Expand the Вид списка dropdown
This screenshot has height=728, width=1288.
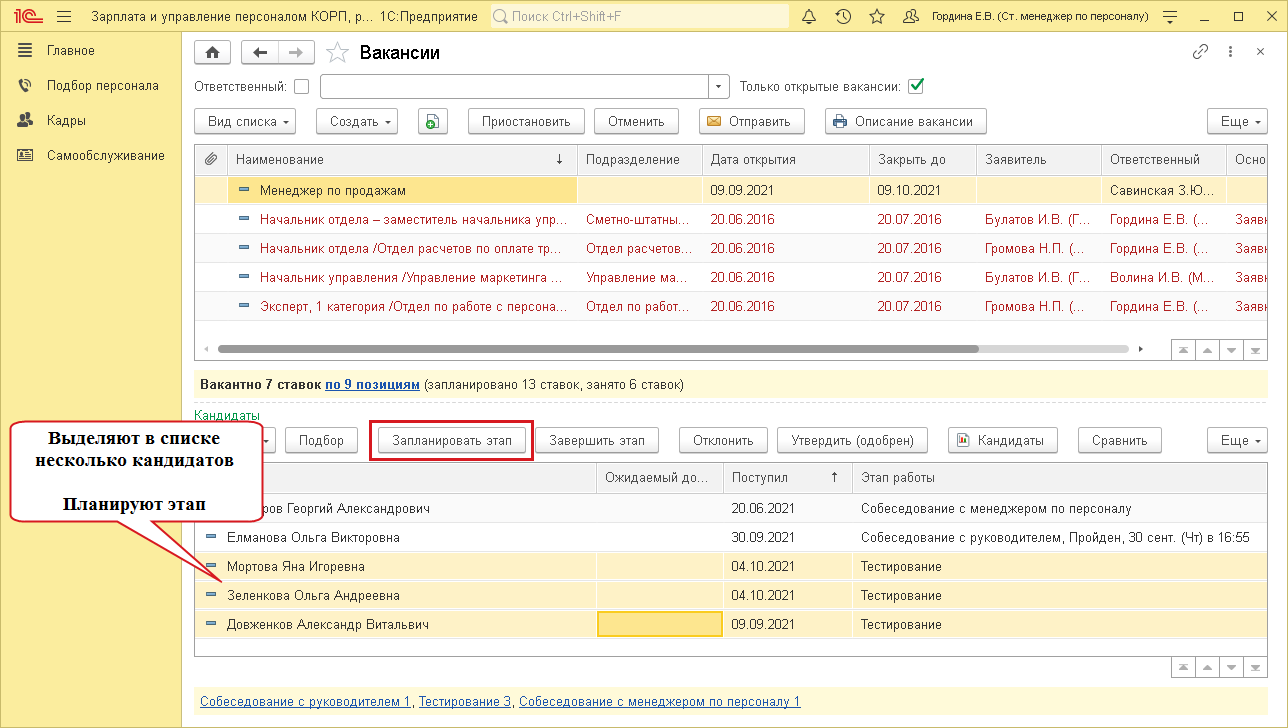[x=250, y=121]
